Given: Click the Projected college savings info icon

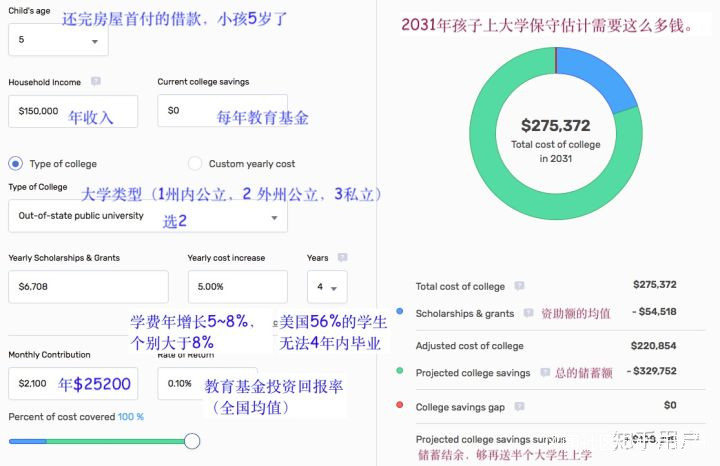Looking at the screenshot, I should 545,372.
